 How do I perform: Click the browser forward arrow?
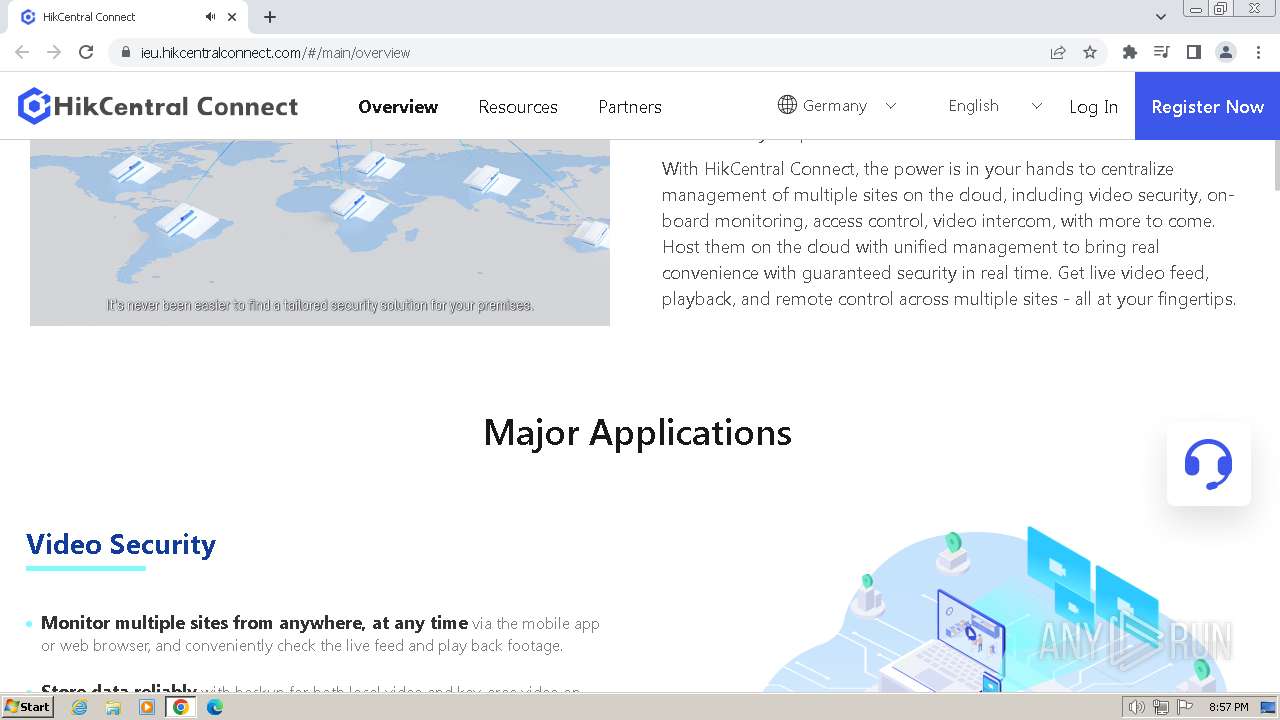point(54,52)
